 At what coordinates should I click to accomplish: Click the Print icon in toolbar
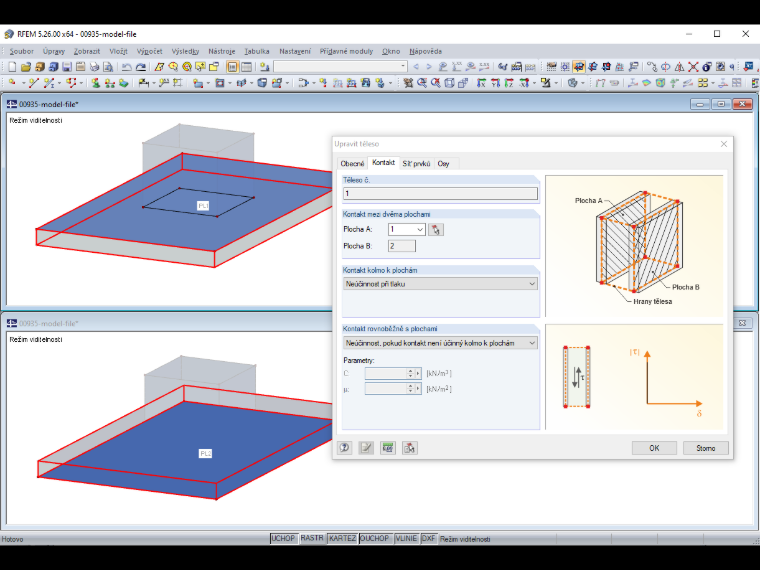95,67
